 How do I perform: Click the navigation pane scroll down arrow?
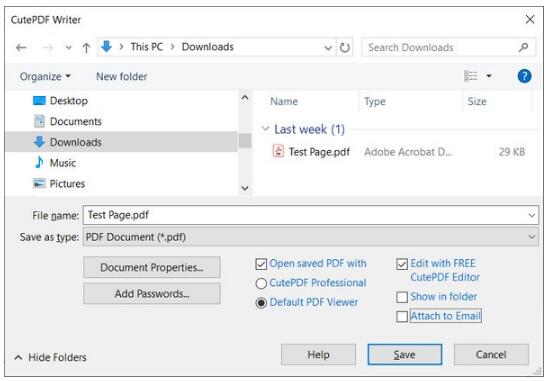point(245,188)
